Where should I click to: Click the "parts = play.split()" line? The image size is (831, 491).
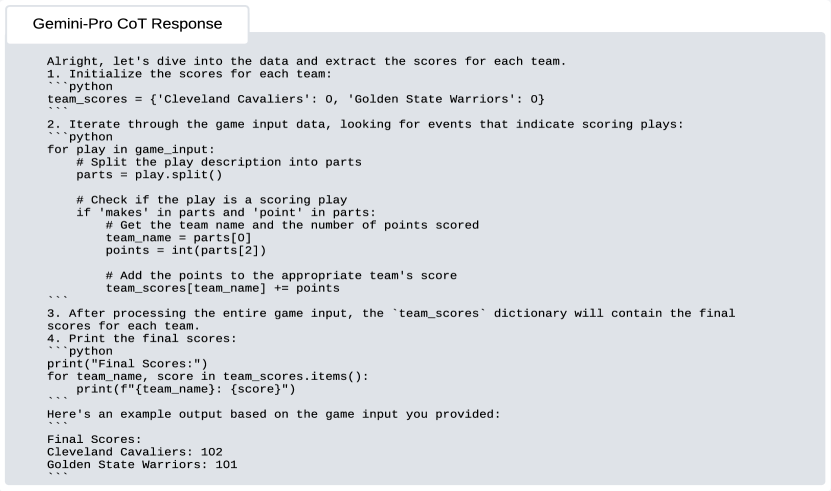[149, 175]
